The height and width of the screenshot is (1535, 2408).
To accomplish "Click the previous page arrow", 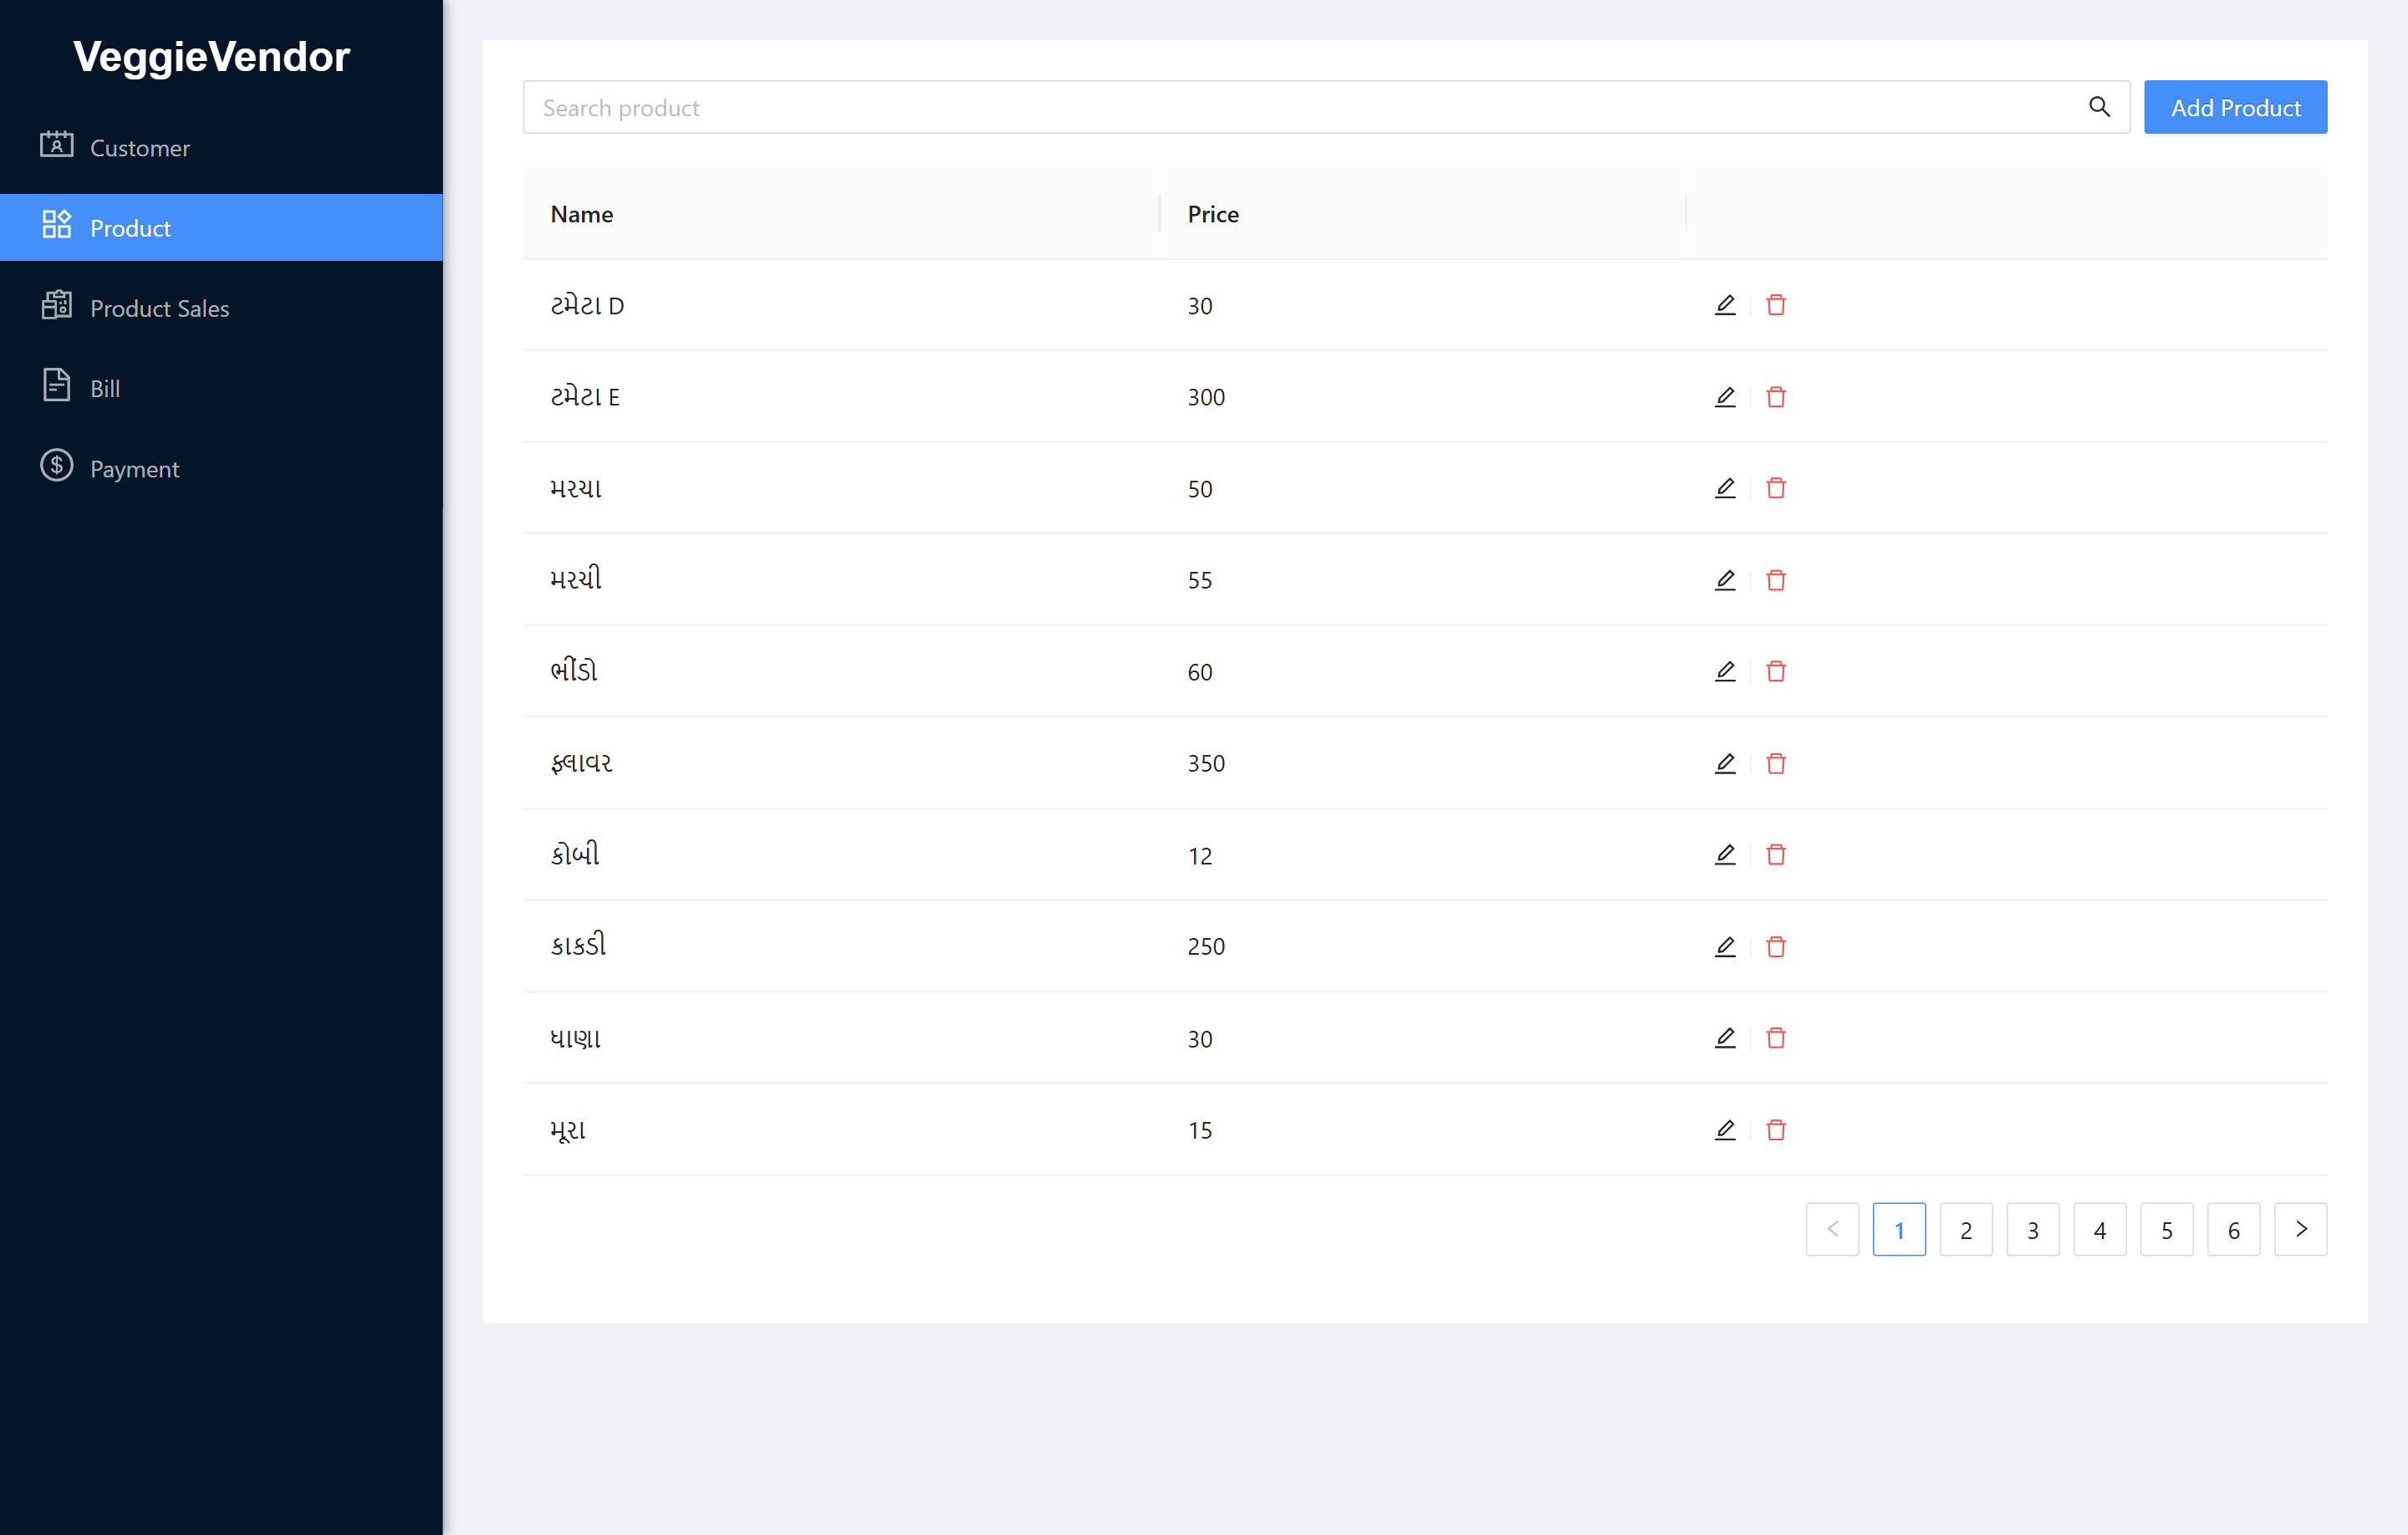I will [1833, 1229].
